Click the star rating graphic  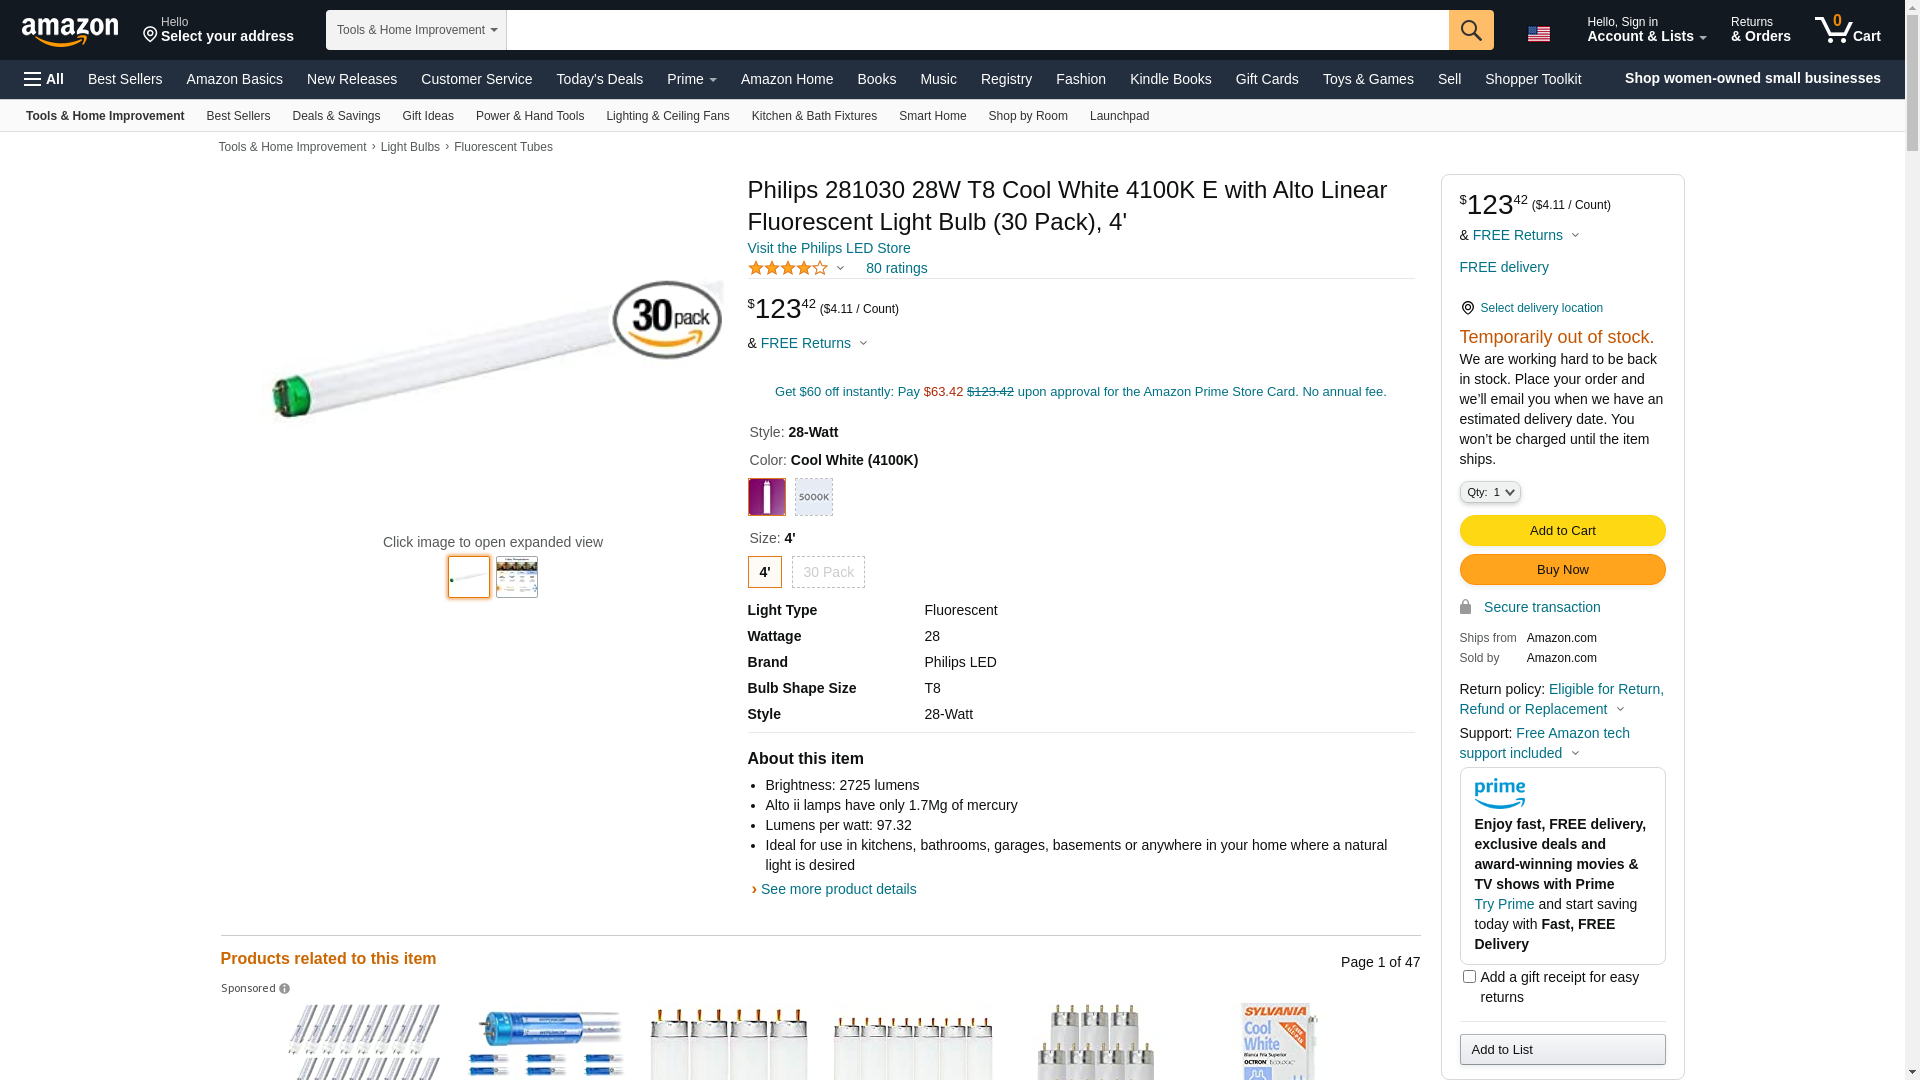point(788,268)
